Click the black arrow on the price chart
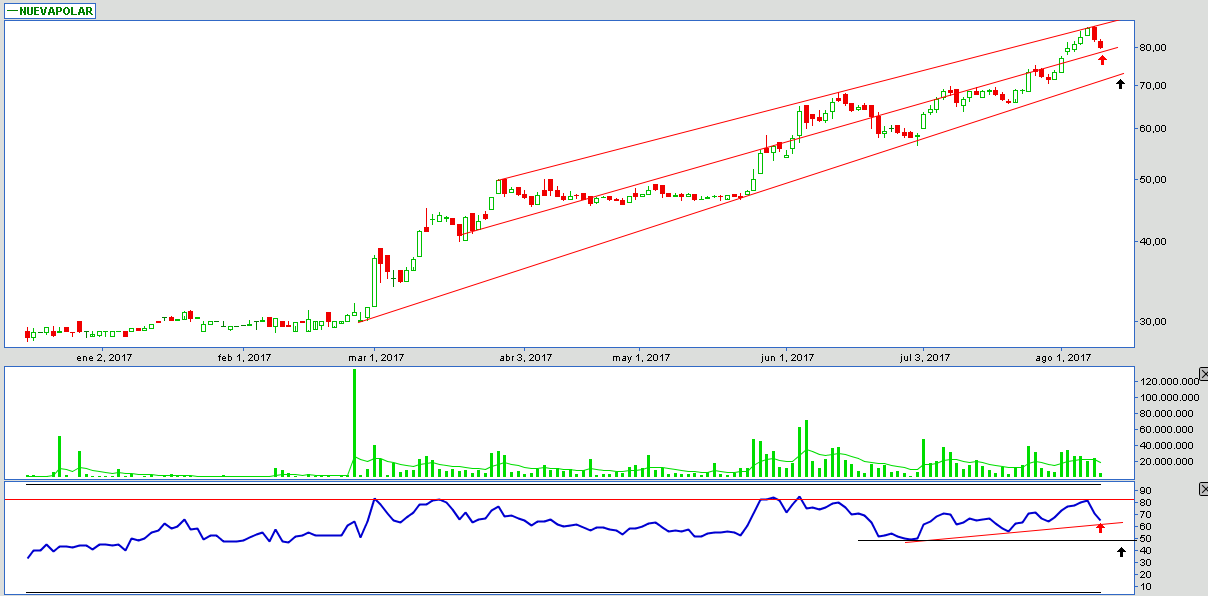 click(x=1120, y=84)
